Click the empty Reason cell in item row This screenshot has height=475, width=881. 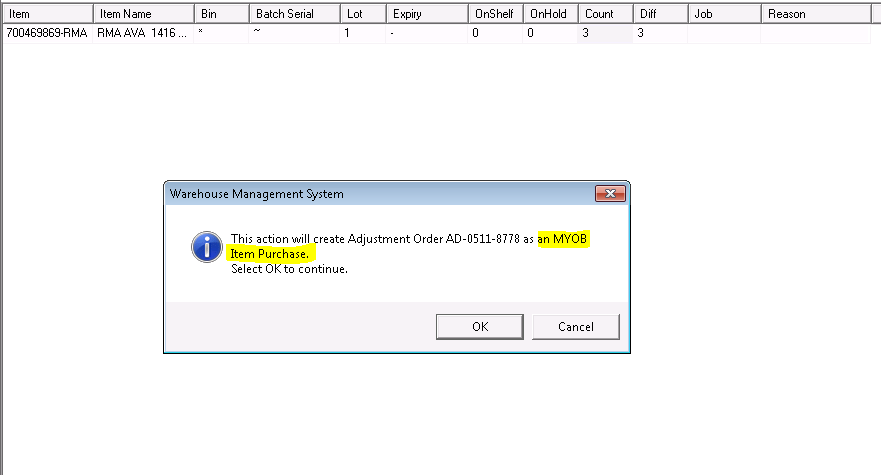pyautogui.click(x=816, y=33)
